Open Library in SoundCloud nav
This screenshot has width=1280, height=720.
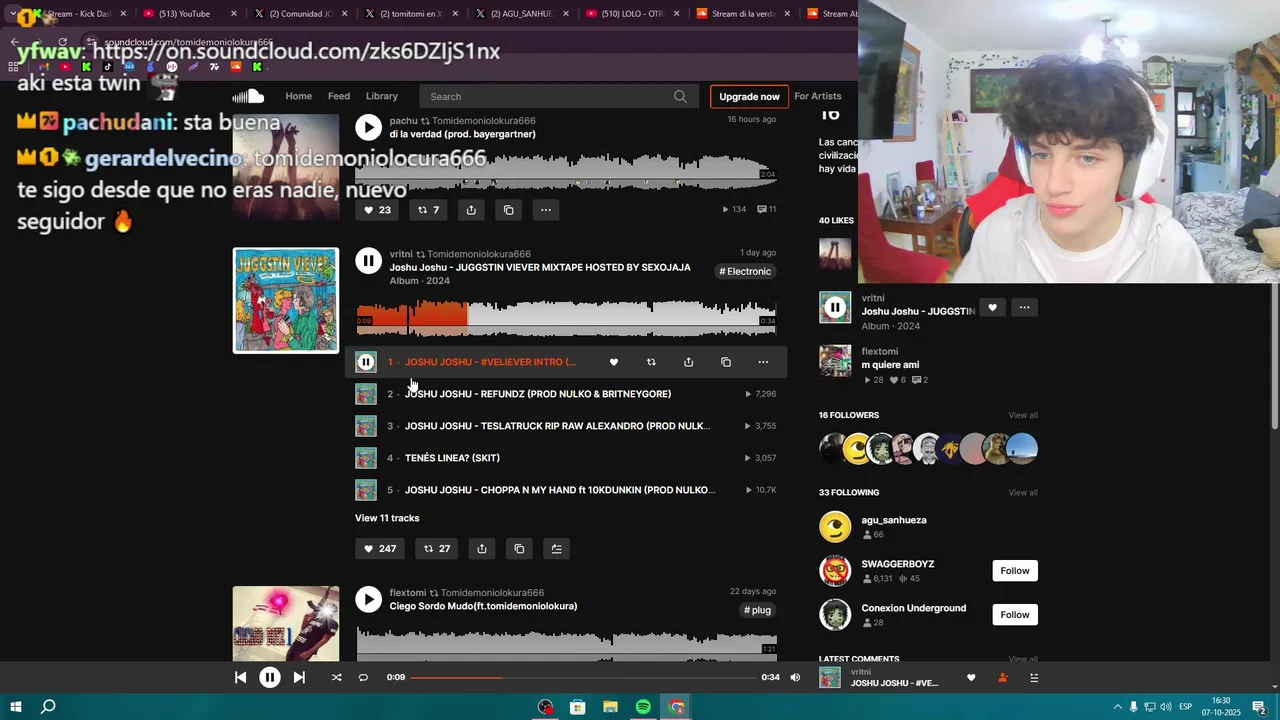point(381,96)
